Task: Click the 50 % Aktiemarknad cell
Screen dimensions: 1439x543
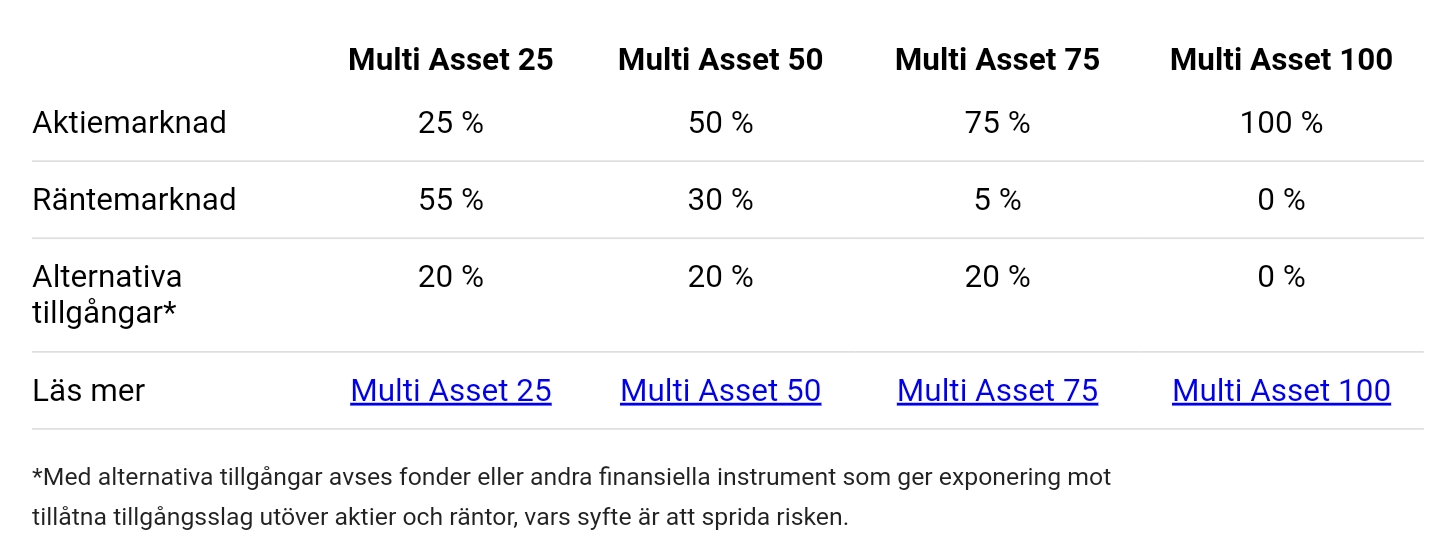Action: (x=720, y=123)
